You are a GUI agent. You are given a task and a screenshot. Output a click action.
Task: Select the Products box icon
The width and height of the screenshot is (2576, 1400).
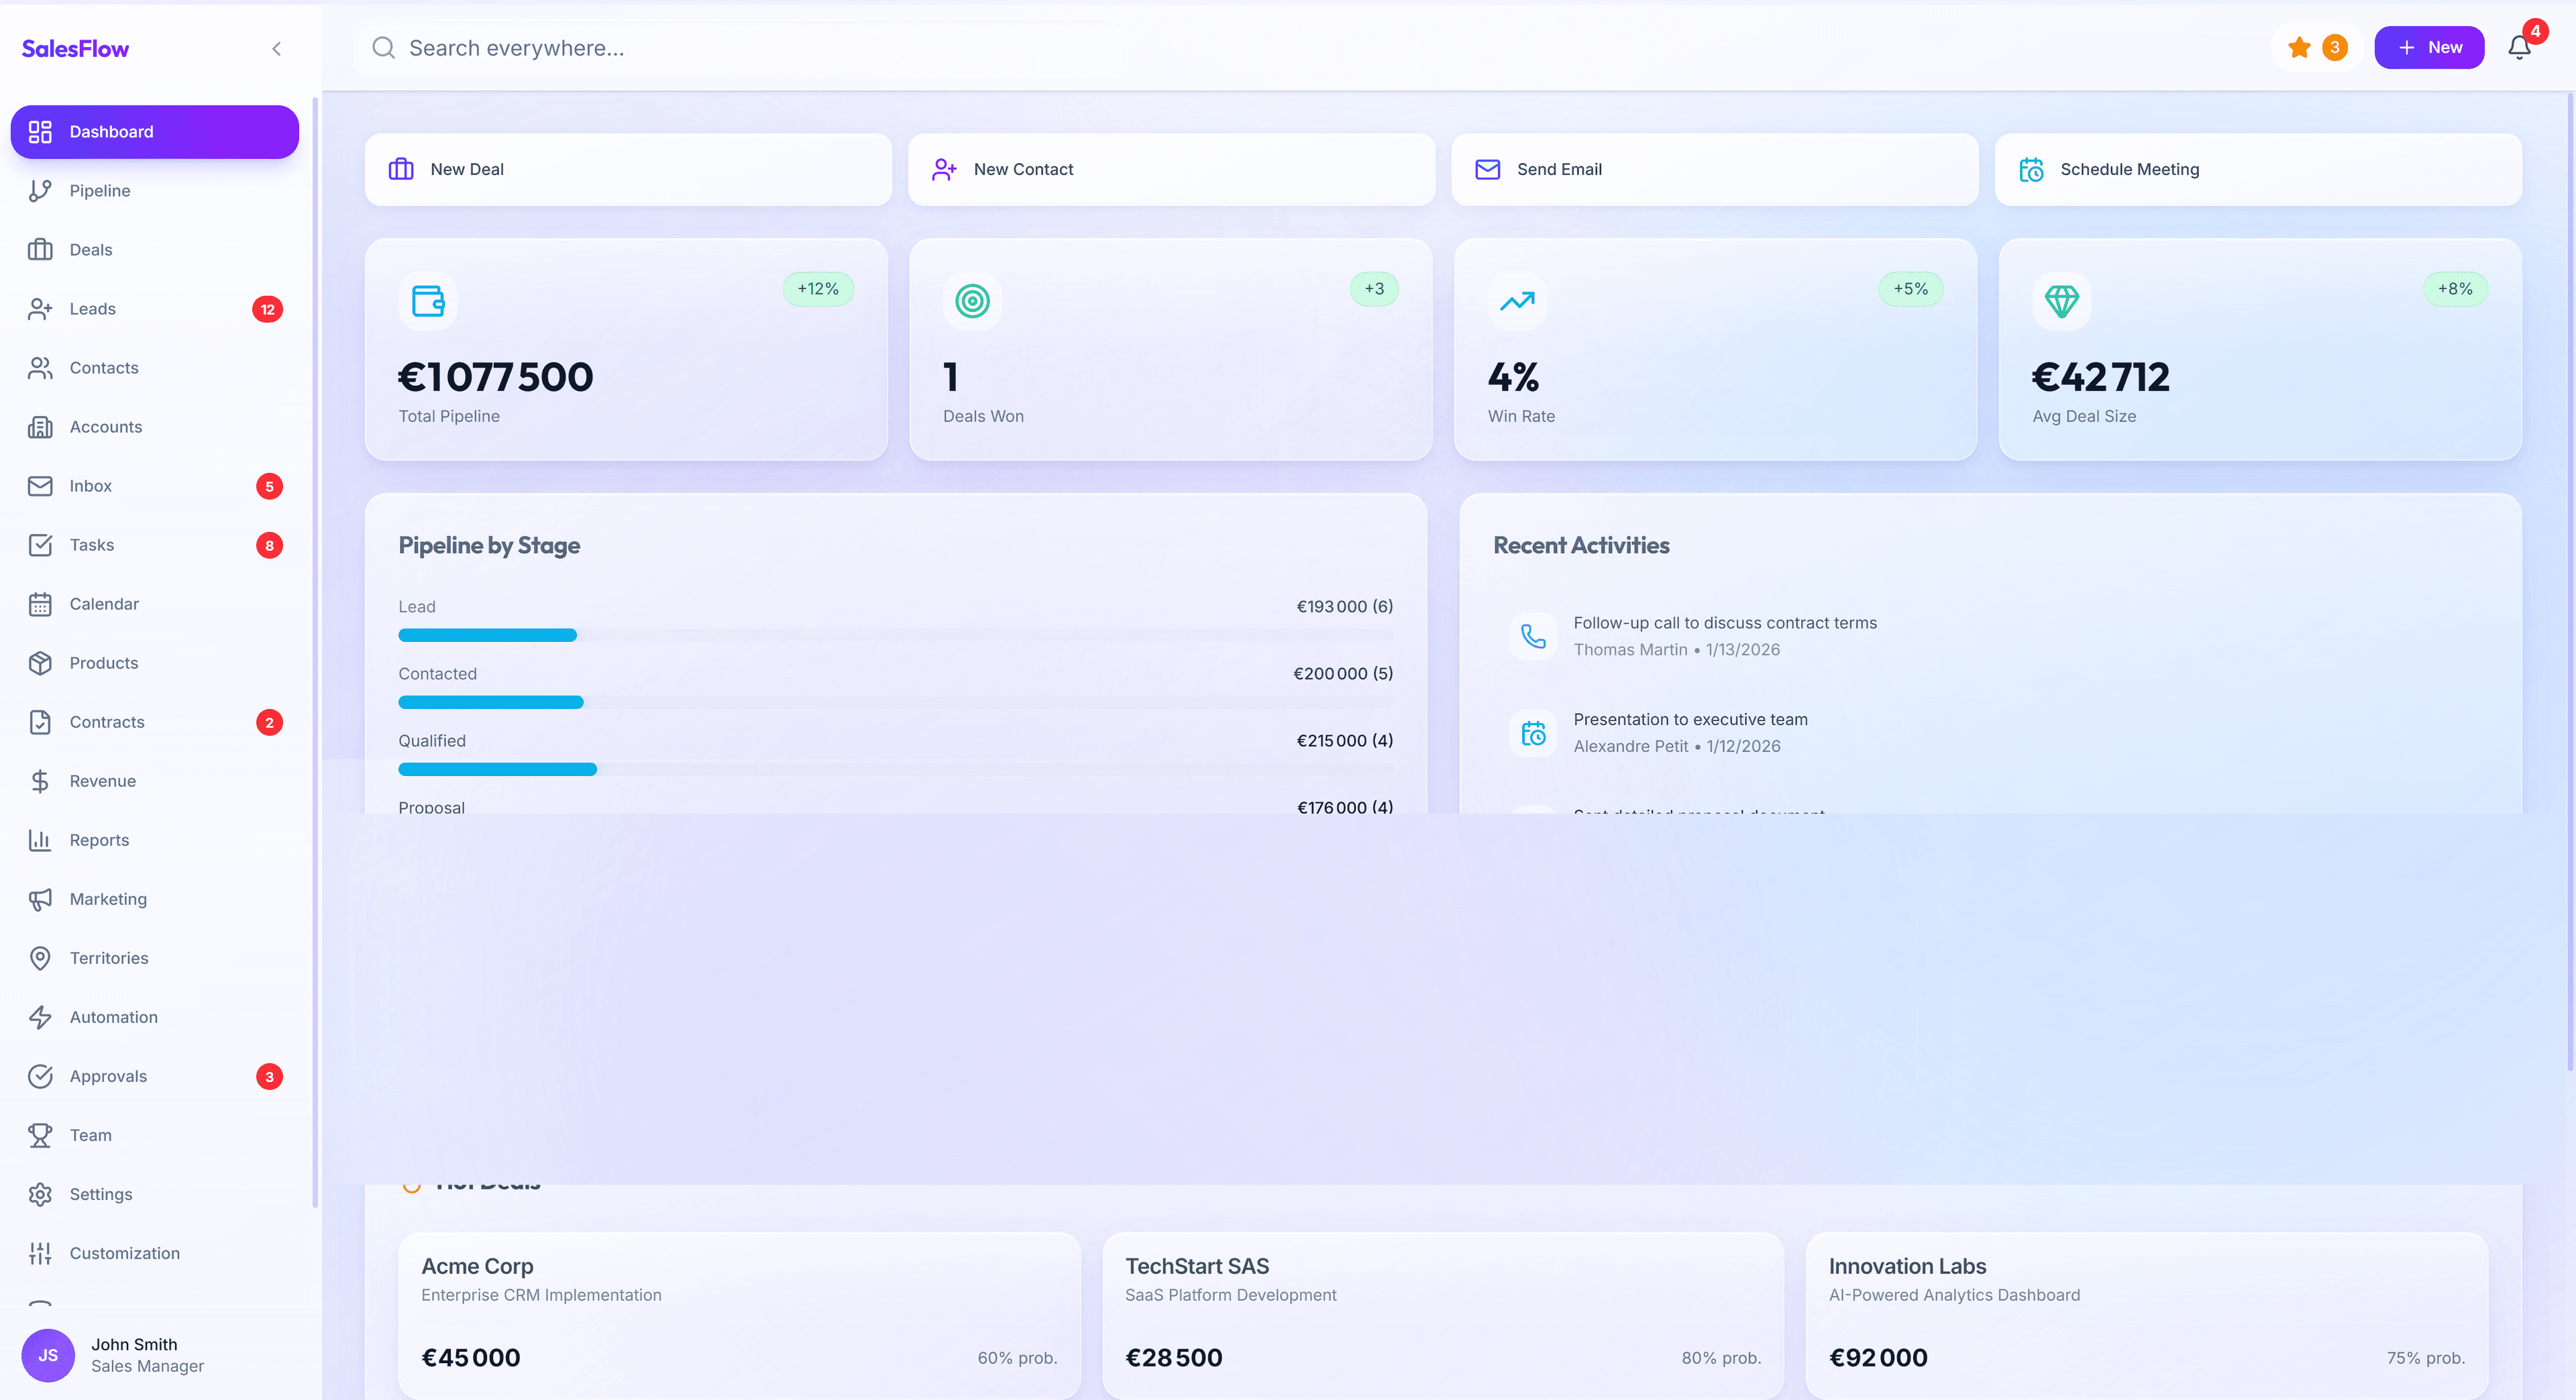(40, 662)
